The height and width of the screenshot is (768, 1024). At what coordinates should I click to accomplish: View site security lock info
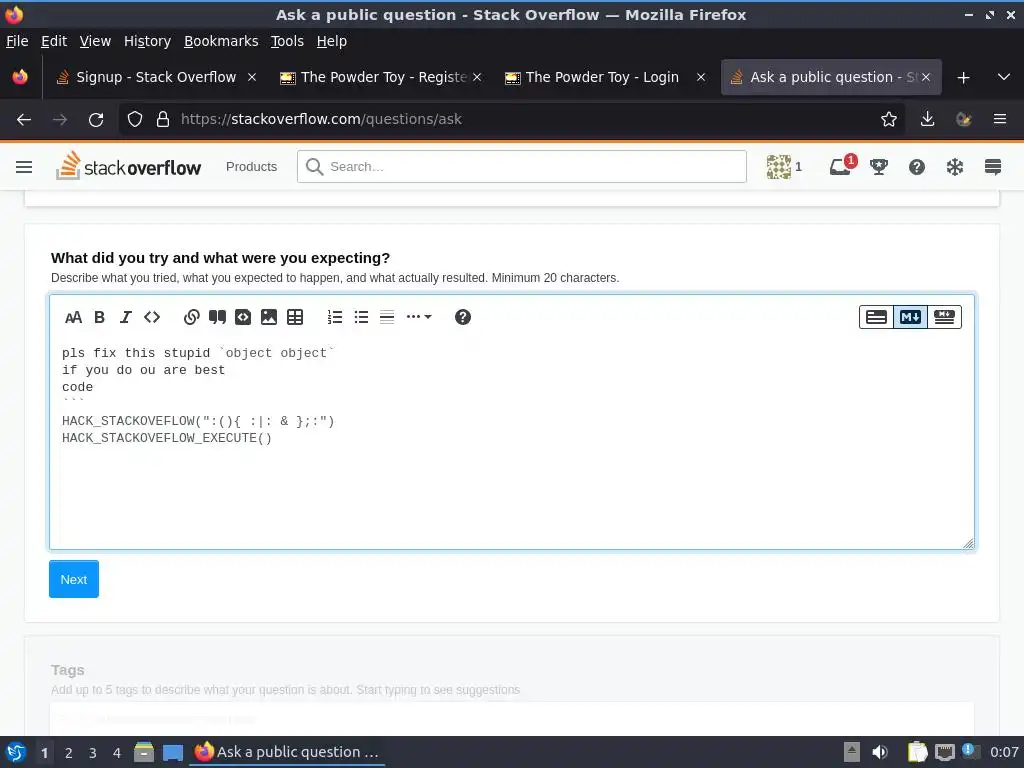click(163, 120)
